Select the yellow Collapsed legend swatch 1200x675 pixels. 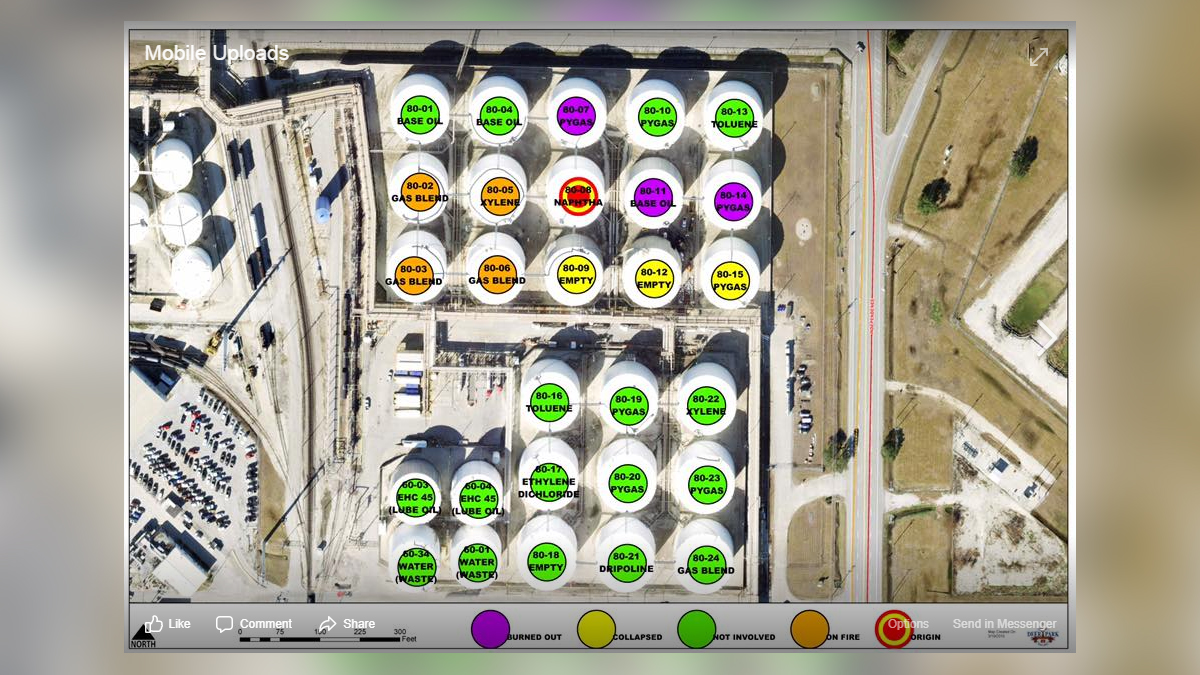tap(596, 630)
